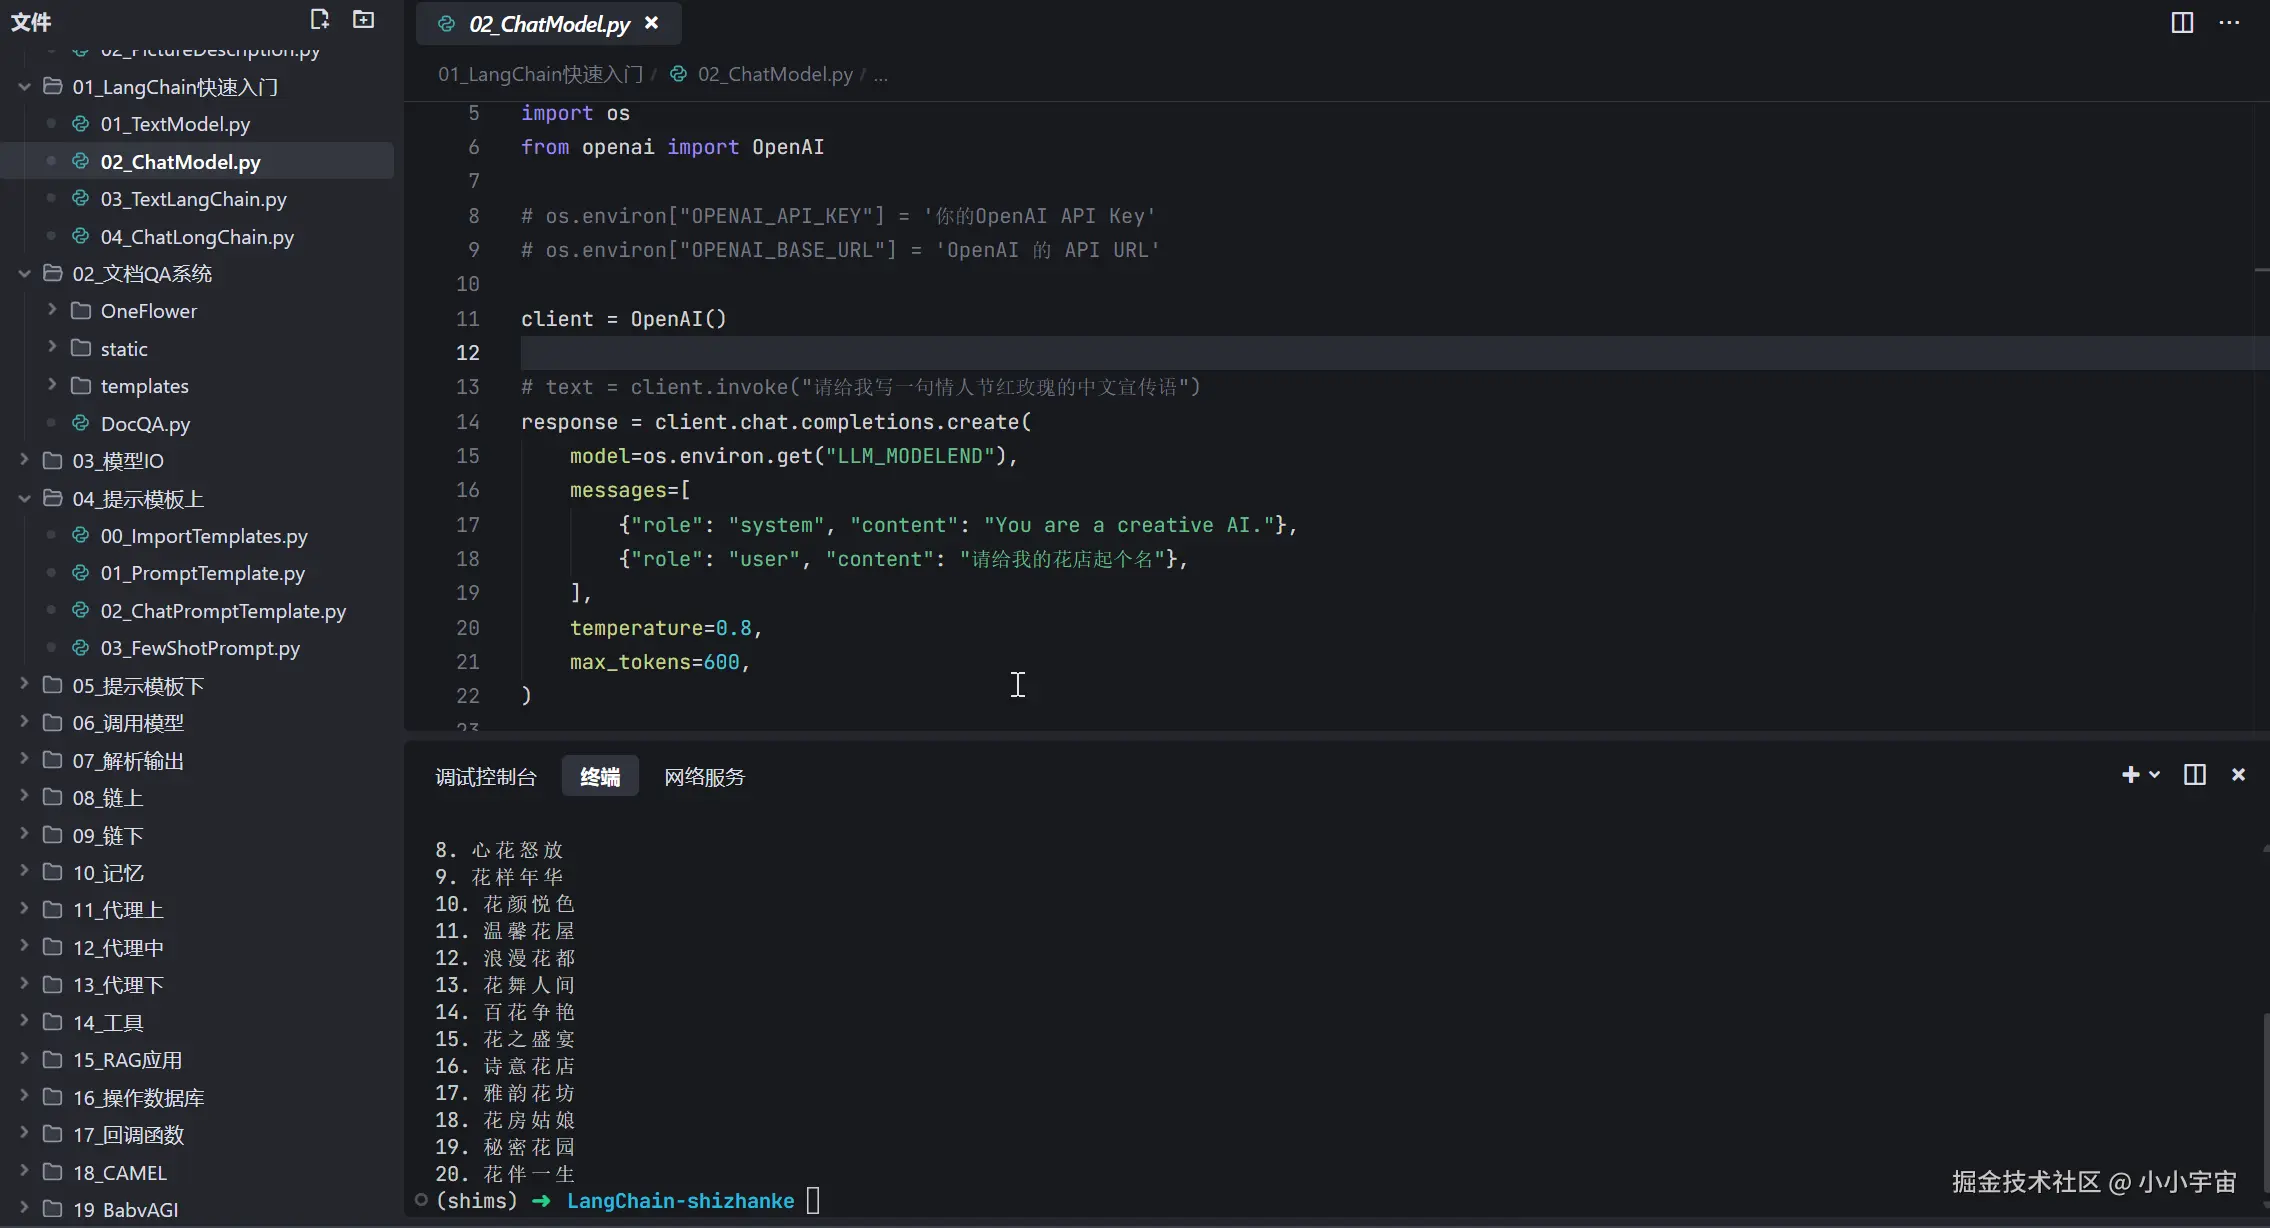
Task: Close the 02_ChatModel.py editor tab
Action: pyautogui.click(x=652, y=23)
